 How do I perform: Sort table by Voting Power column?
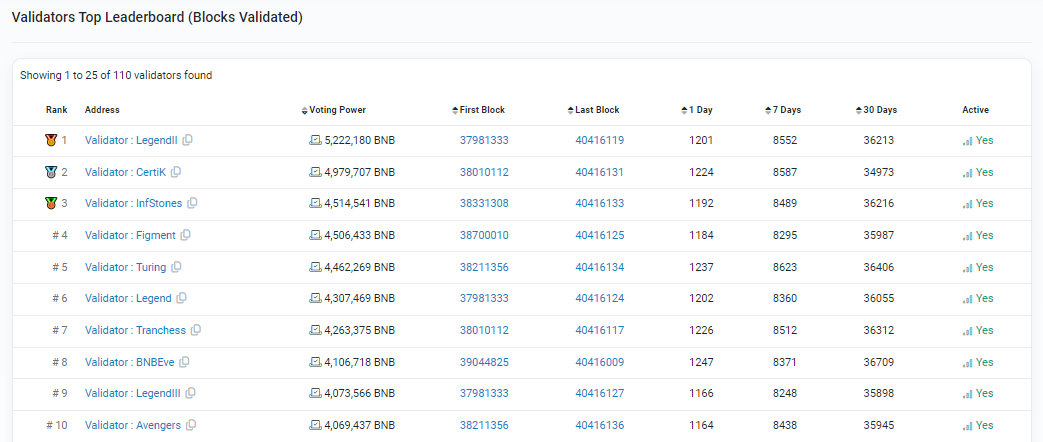338,110
